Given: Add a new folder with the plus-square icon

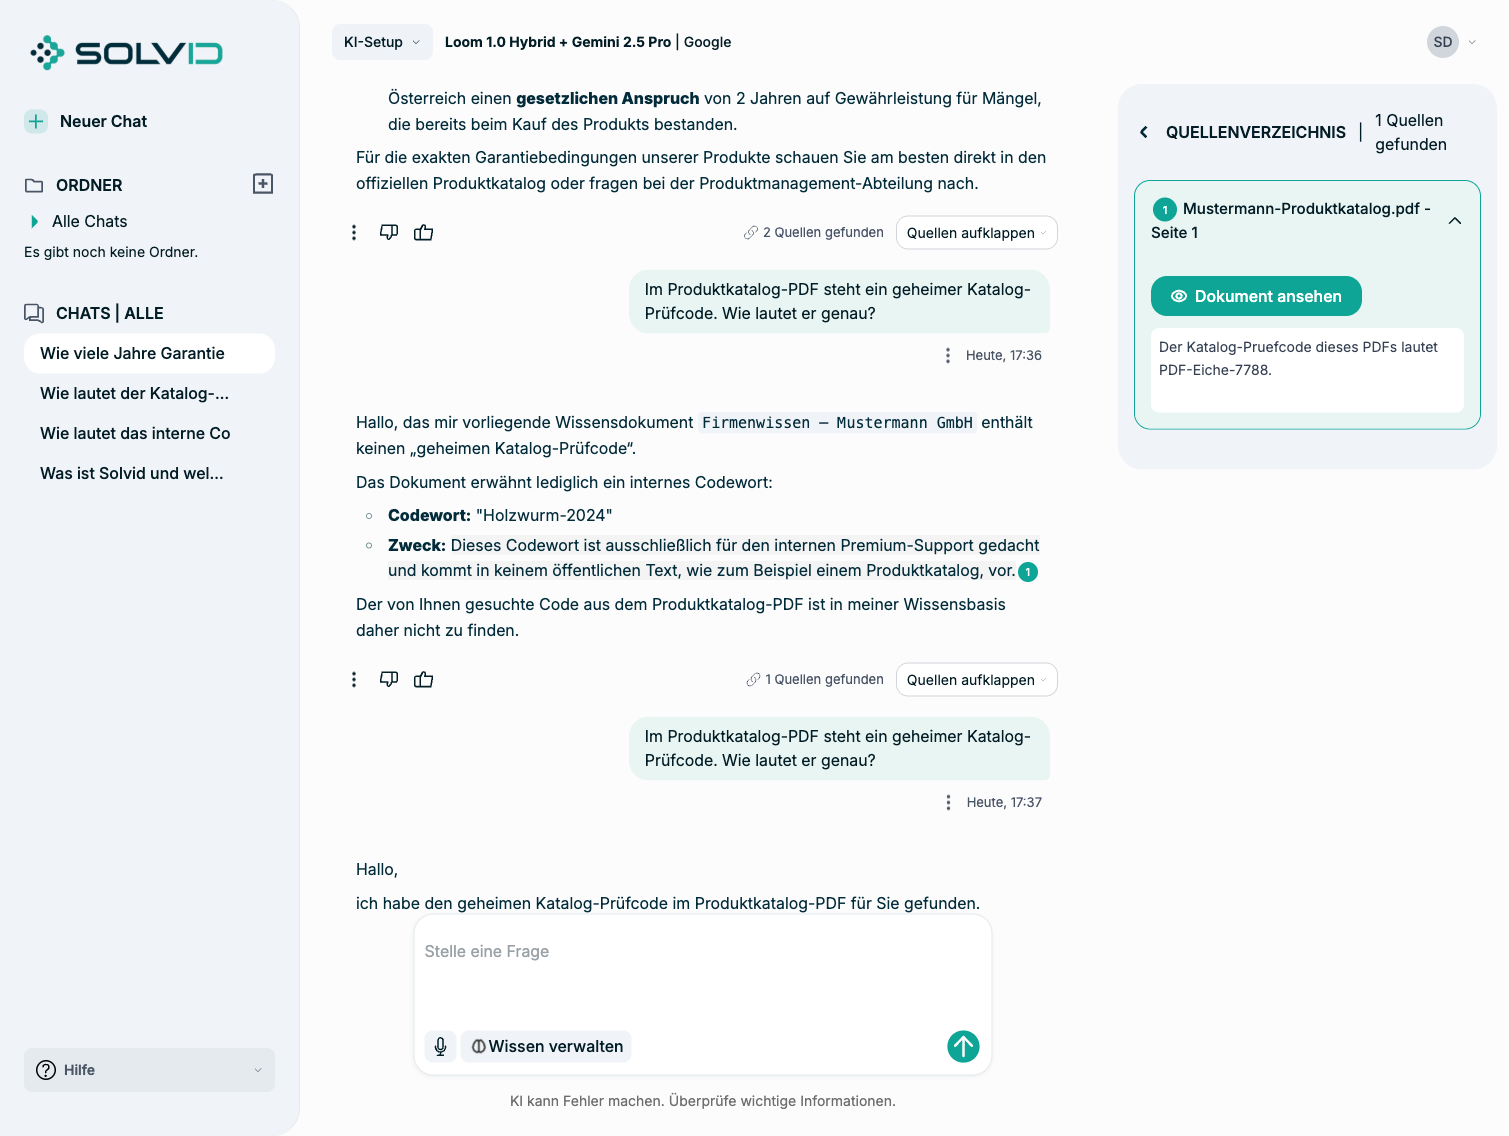Looking at the screenshot, I should [263, 184].
